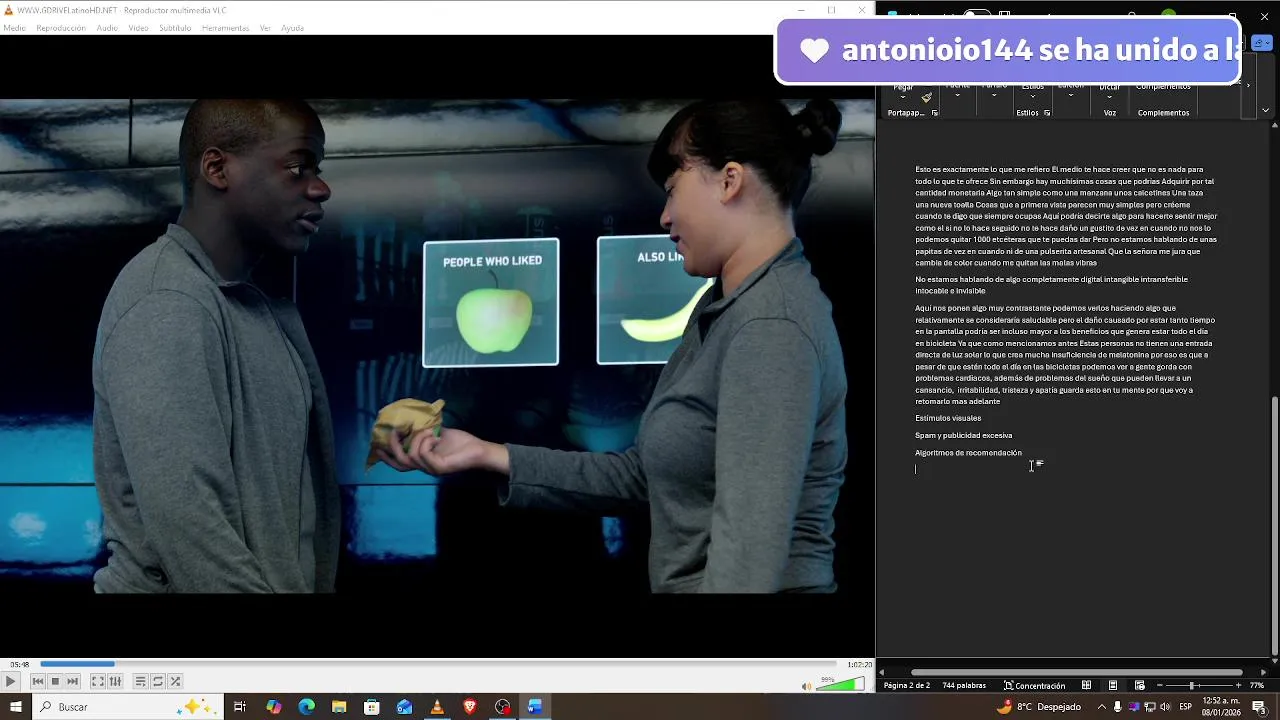
Task: Open Portapapeles dialog launcher in Word
Action: (935, 113)
